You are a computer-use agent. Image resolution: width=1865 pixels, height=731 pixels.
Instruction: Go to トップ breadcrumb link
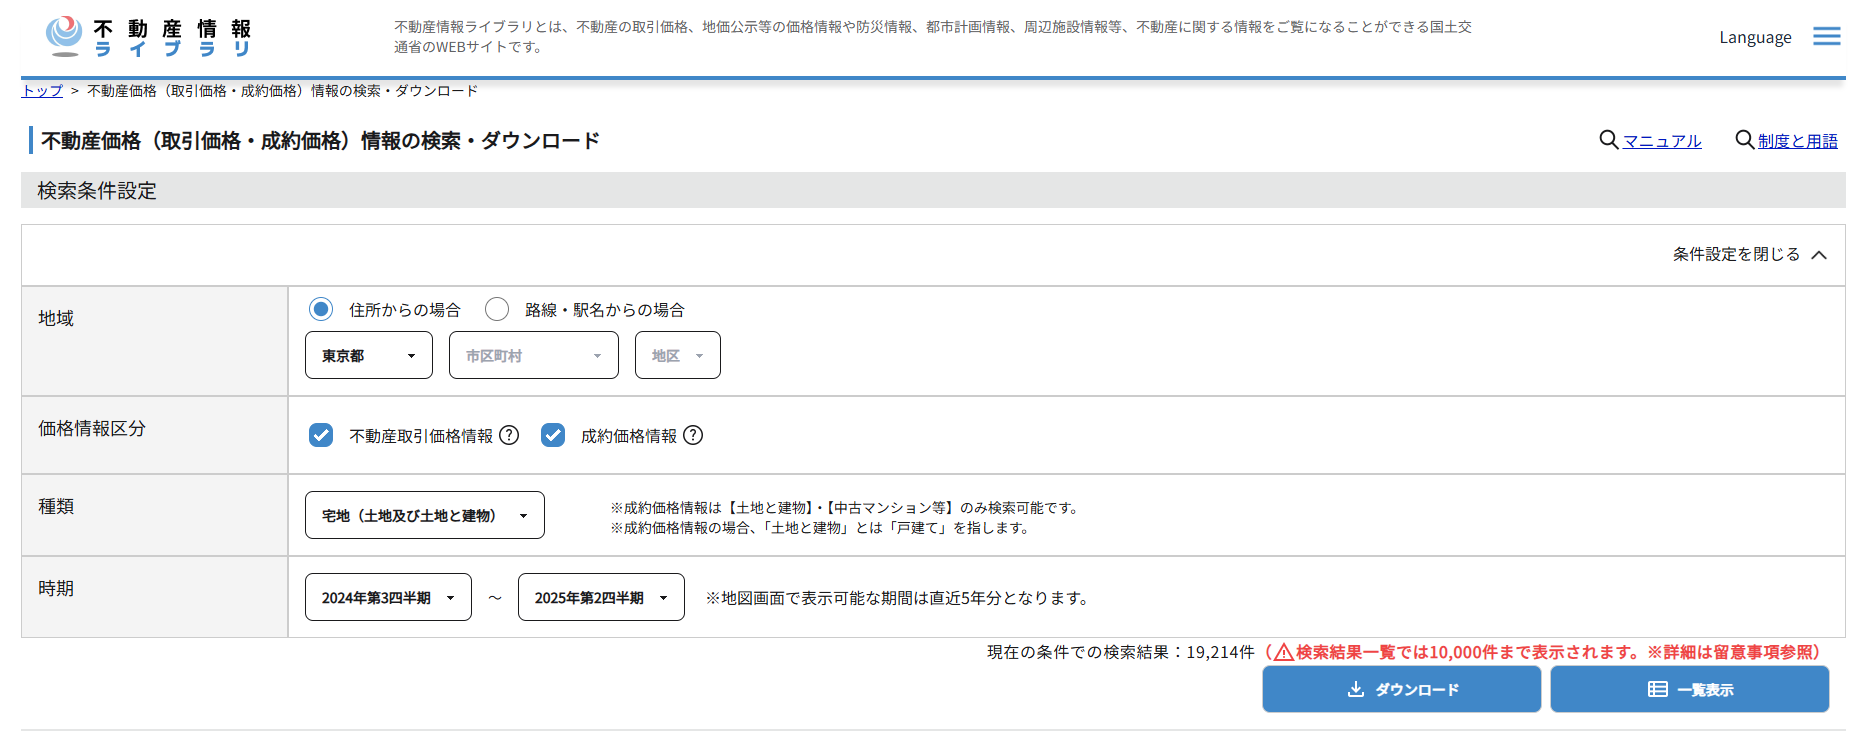(42, 91)
